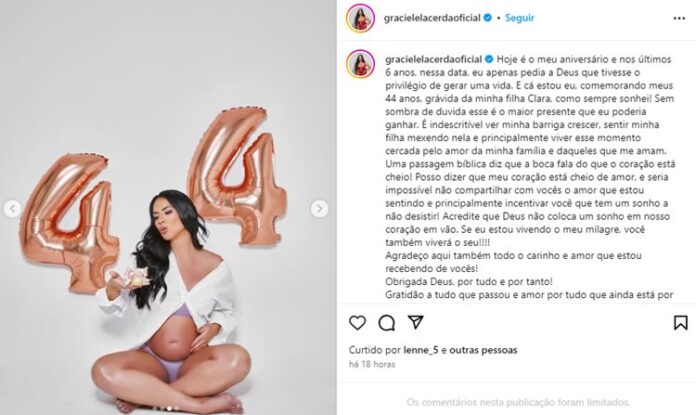The image size is (696, 415).
Task: View profile of lenne_5
Action: pos(420,350)
